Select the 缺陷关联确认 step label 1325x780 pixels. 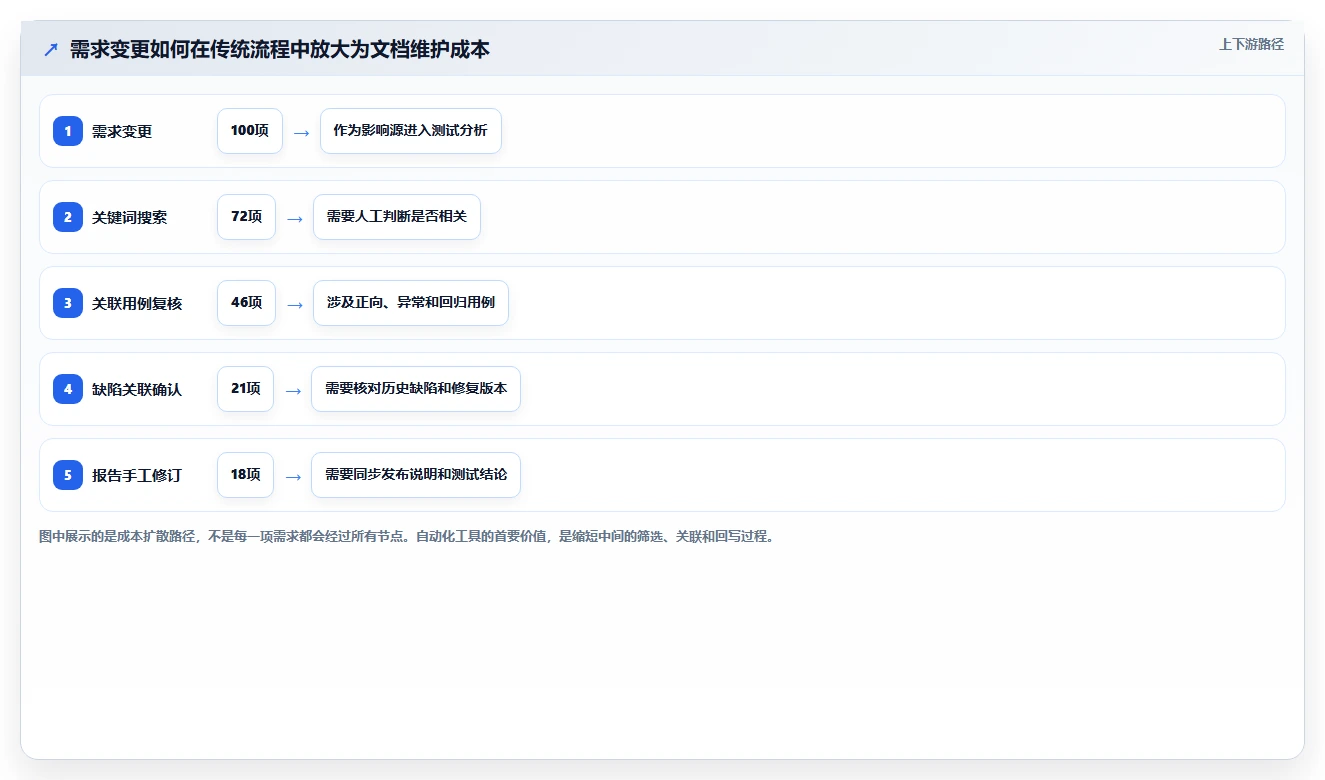(137, 389)
